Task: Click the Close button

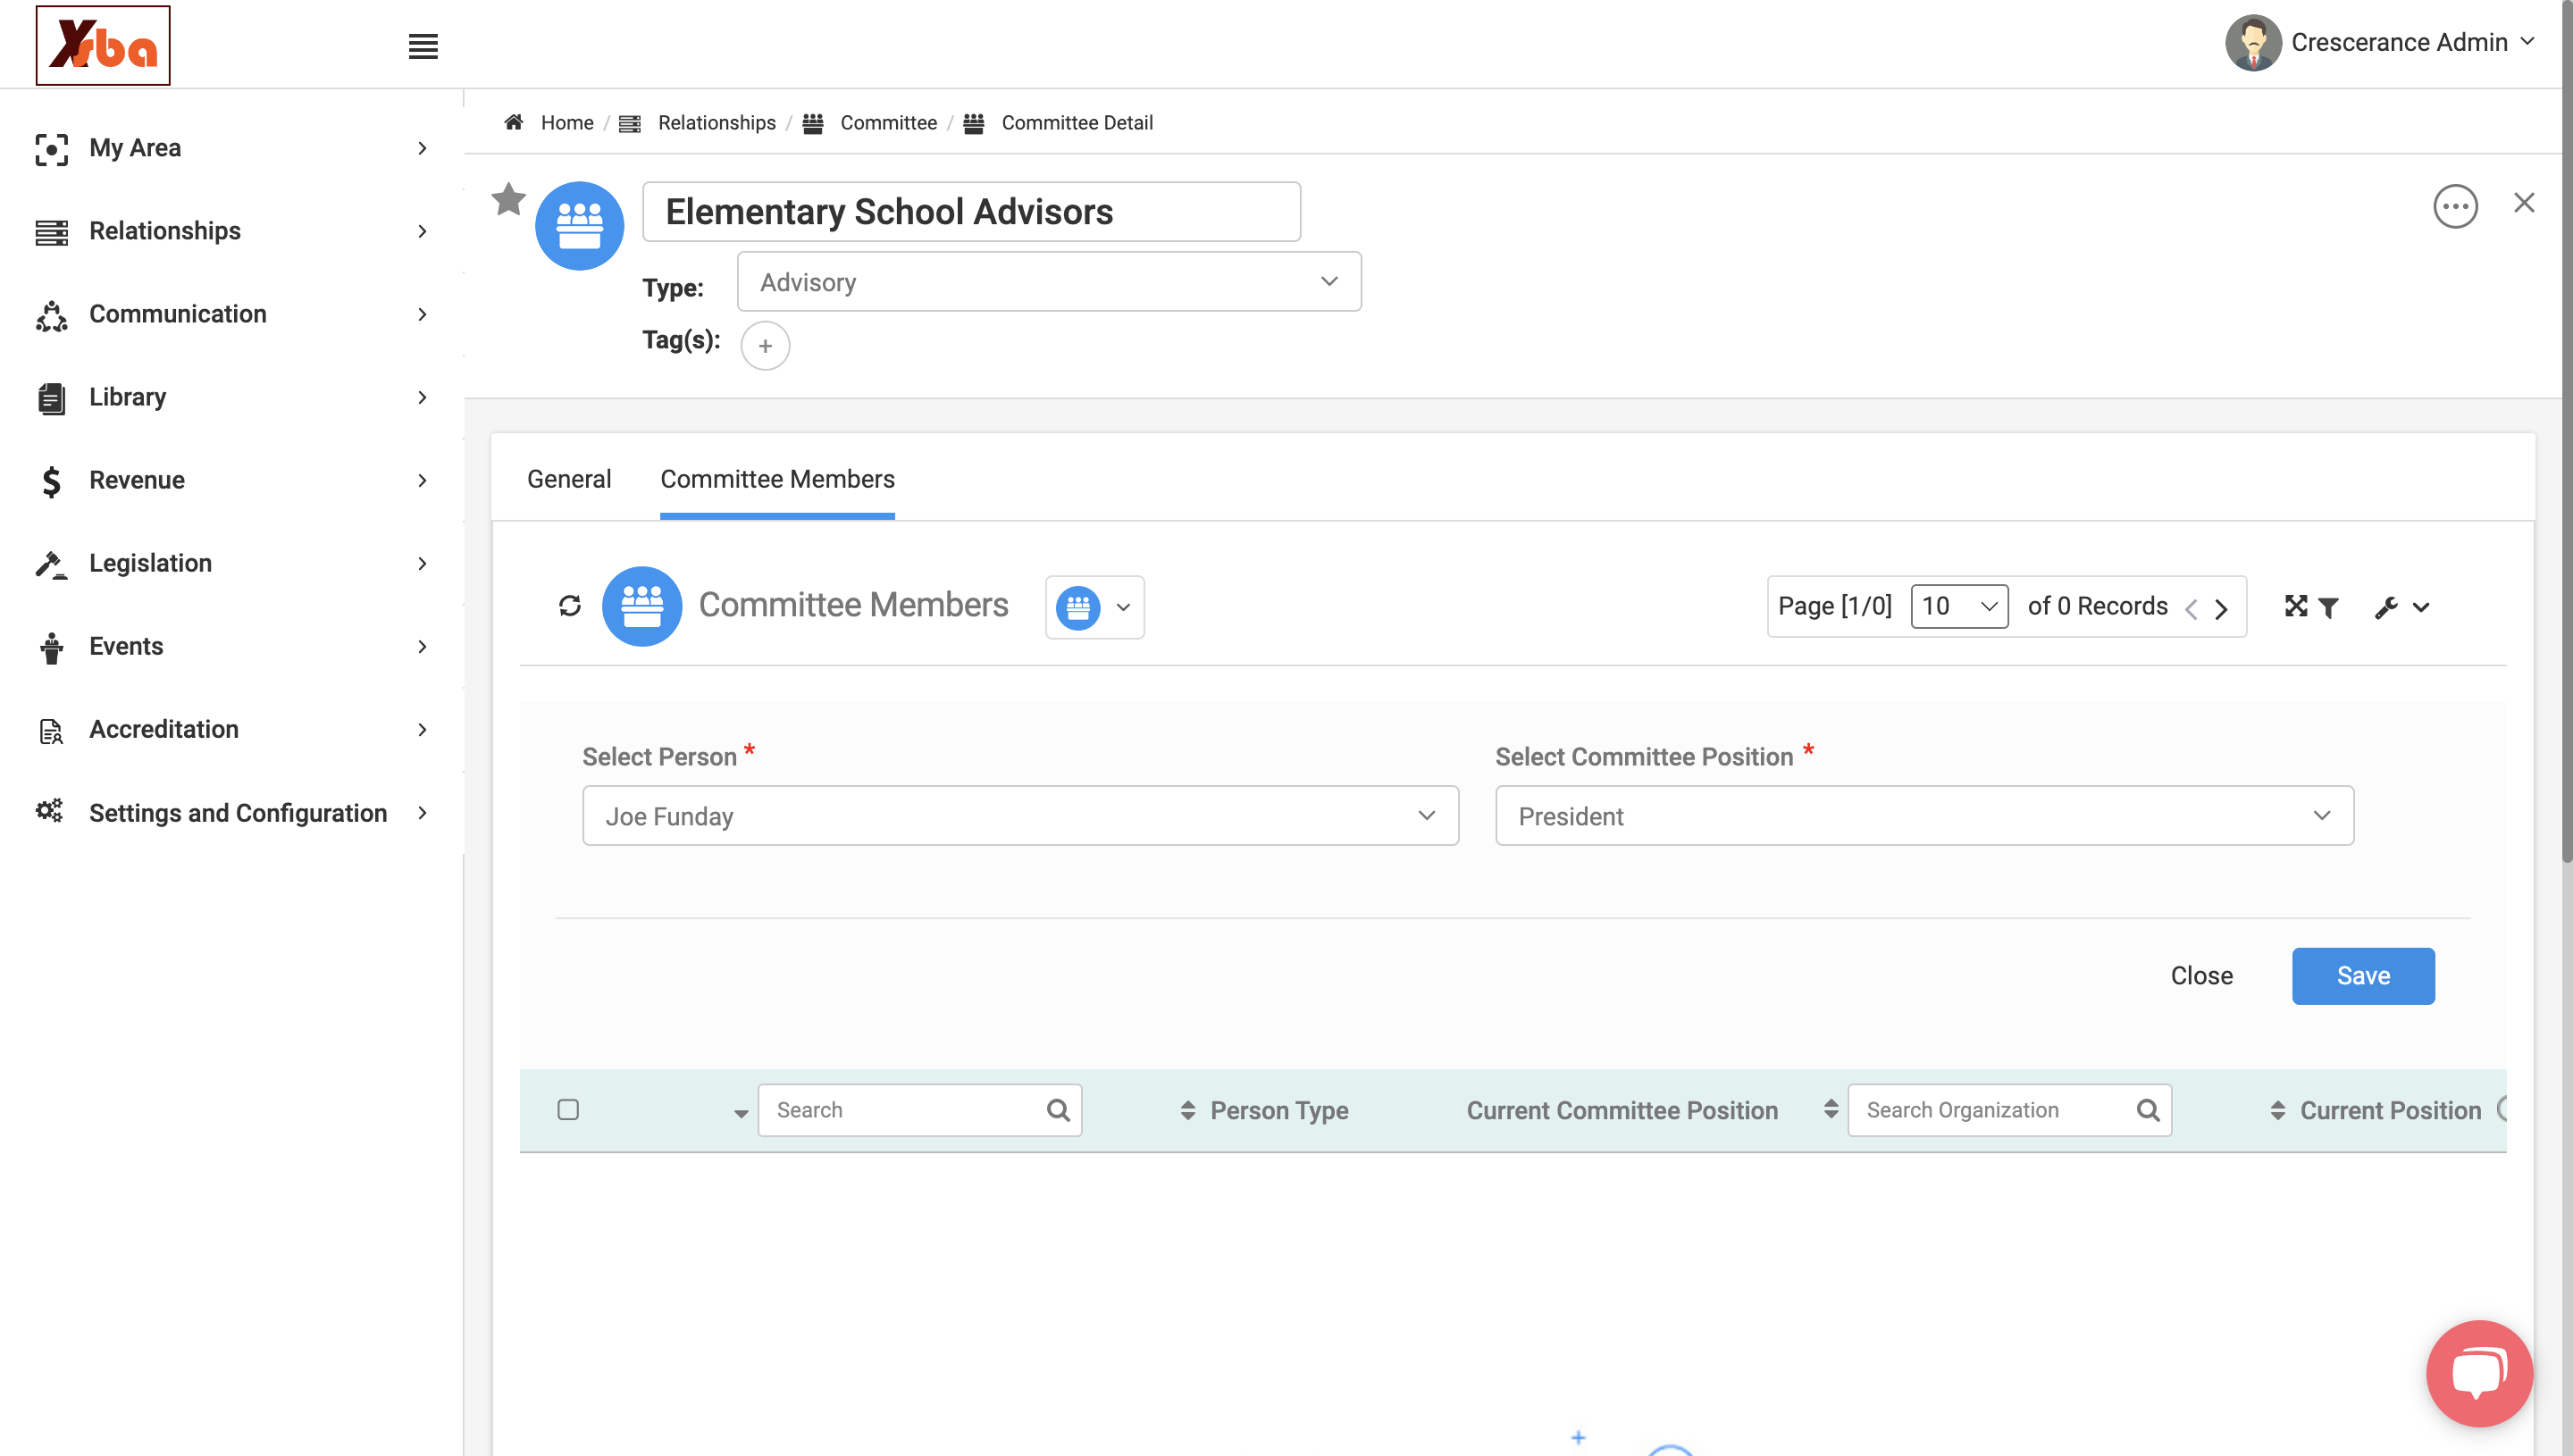Action: coord(2201,976)
